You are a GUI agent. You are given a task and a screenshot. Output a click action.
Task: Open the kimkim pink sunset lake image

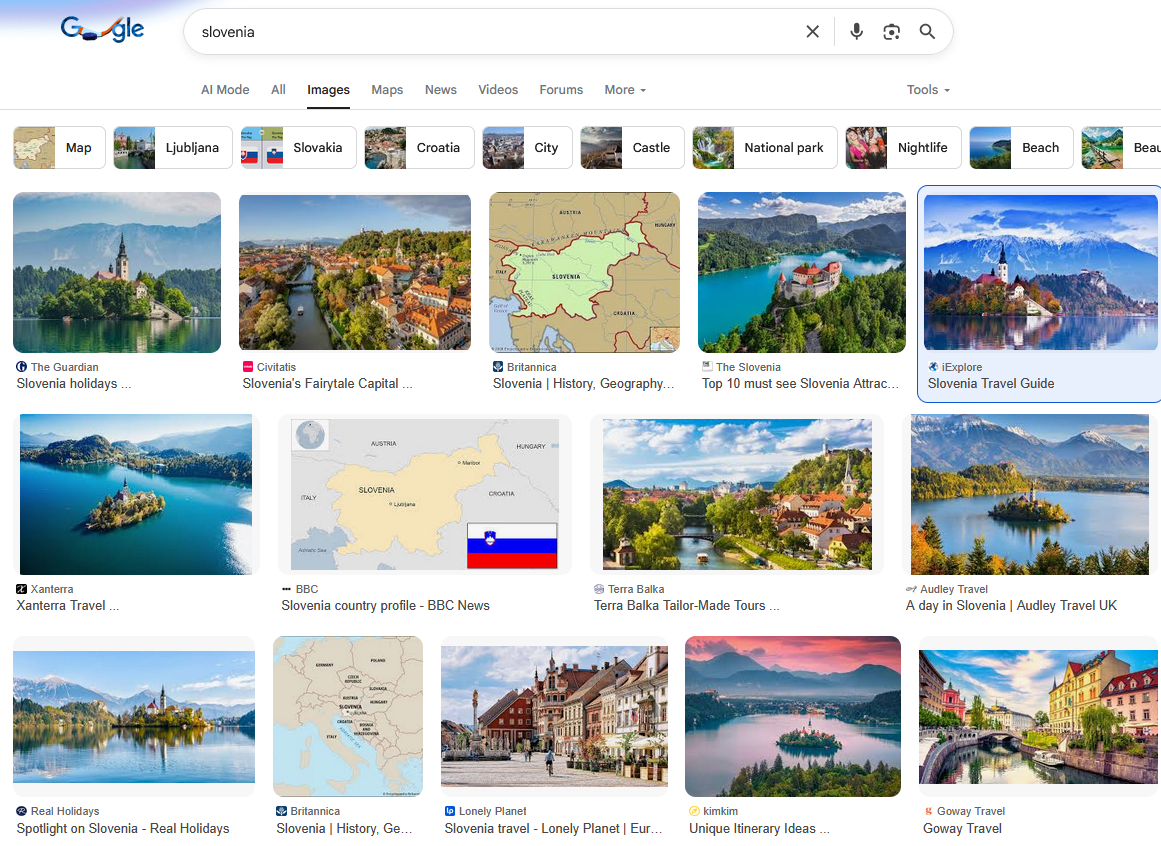tap(793, 716)
